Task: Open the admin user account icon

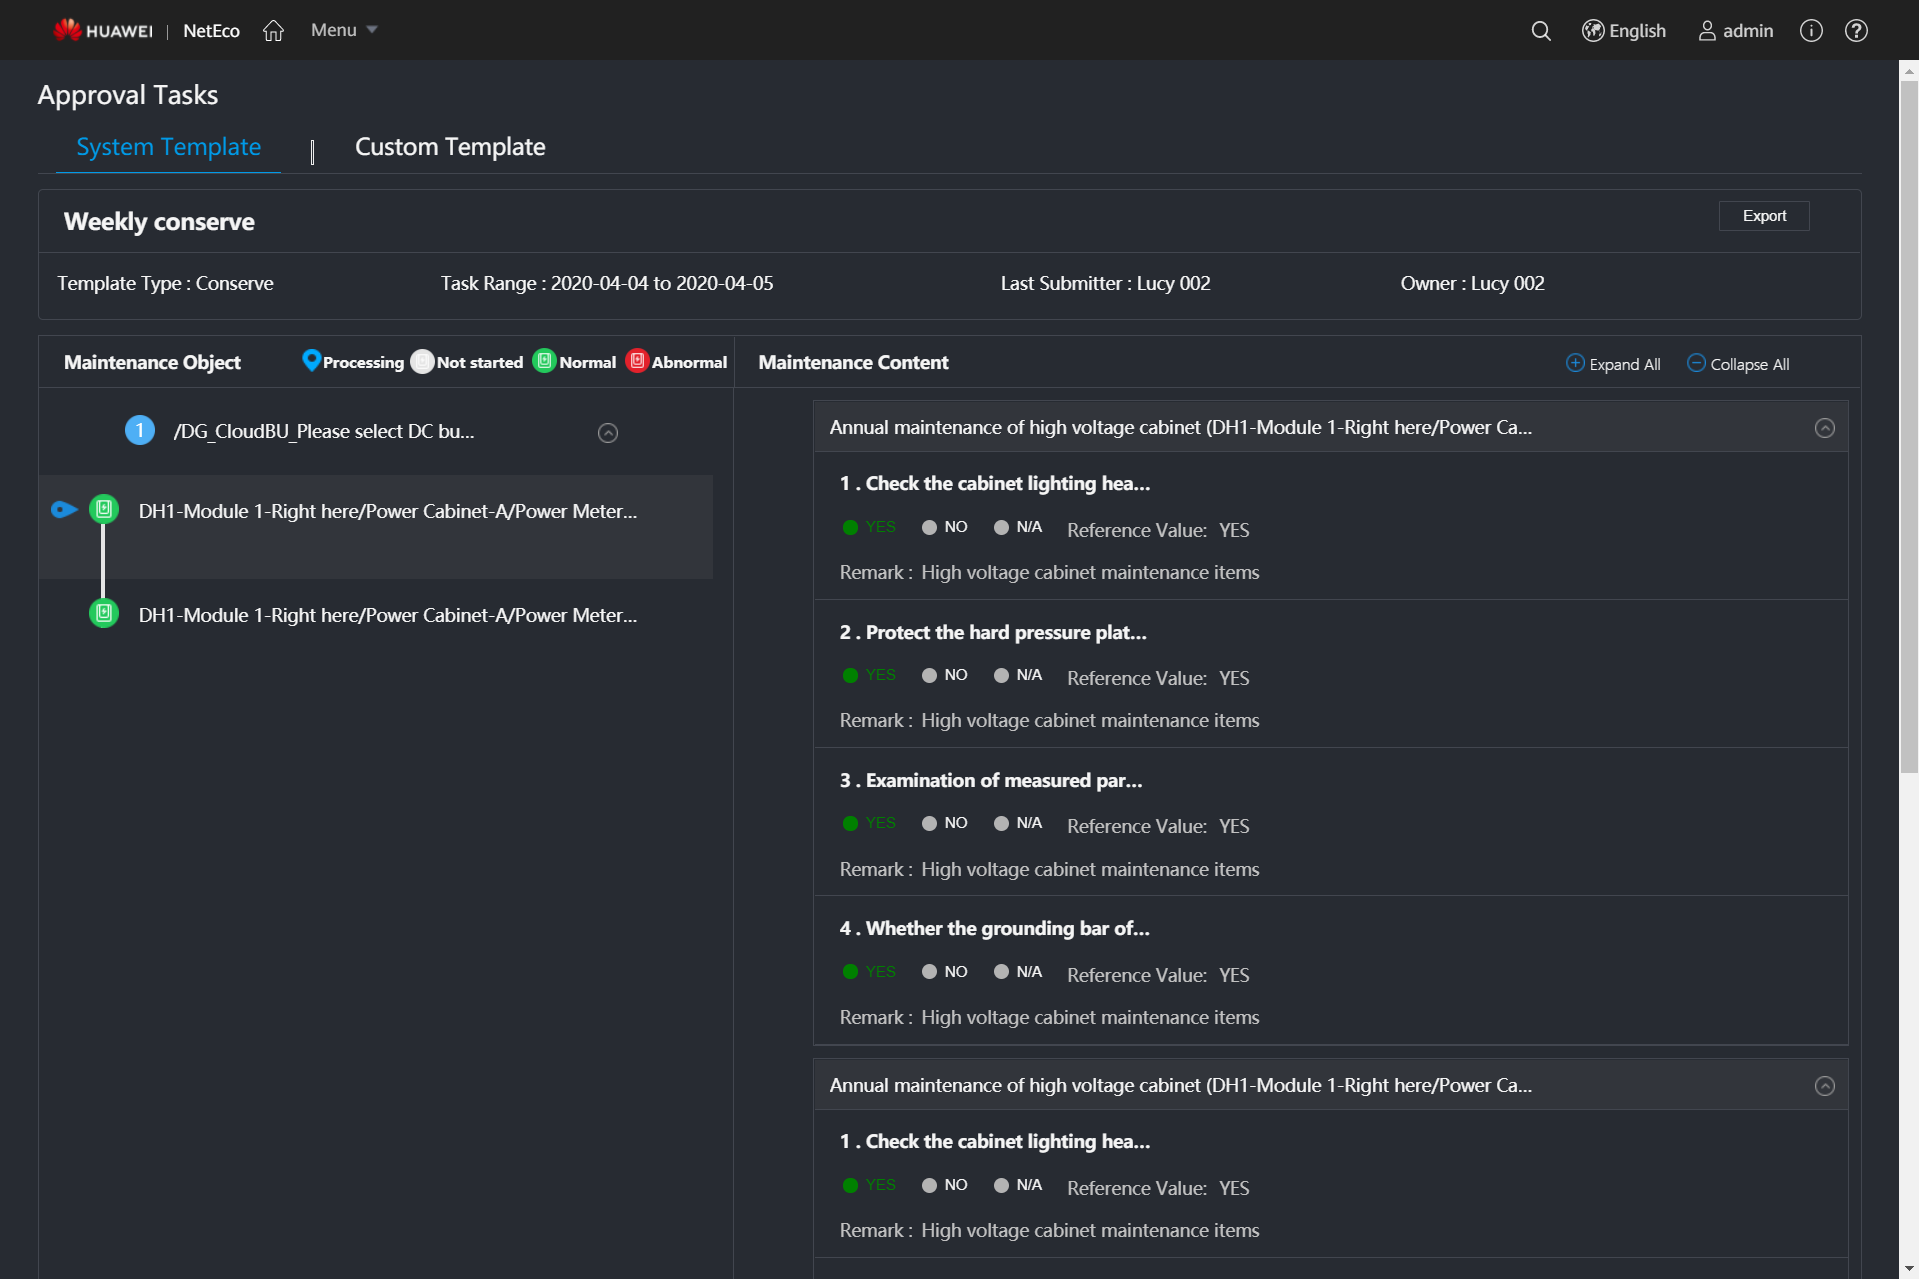Action: 1708,31
